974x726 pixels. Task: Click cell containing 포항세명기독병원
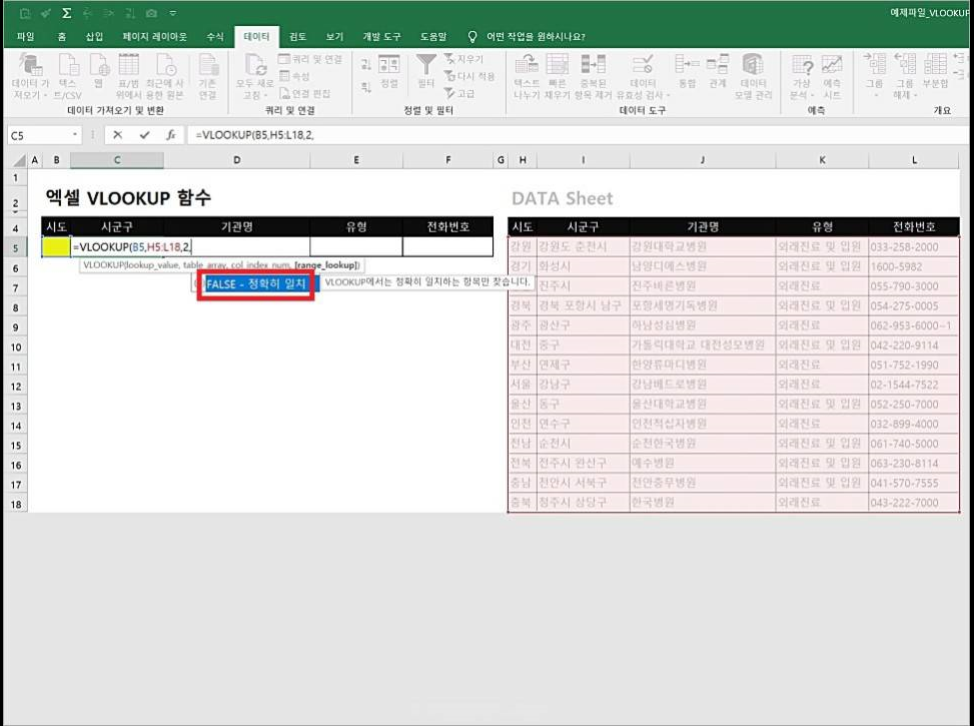pos(703,306)
